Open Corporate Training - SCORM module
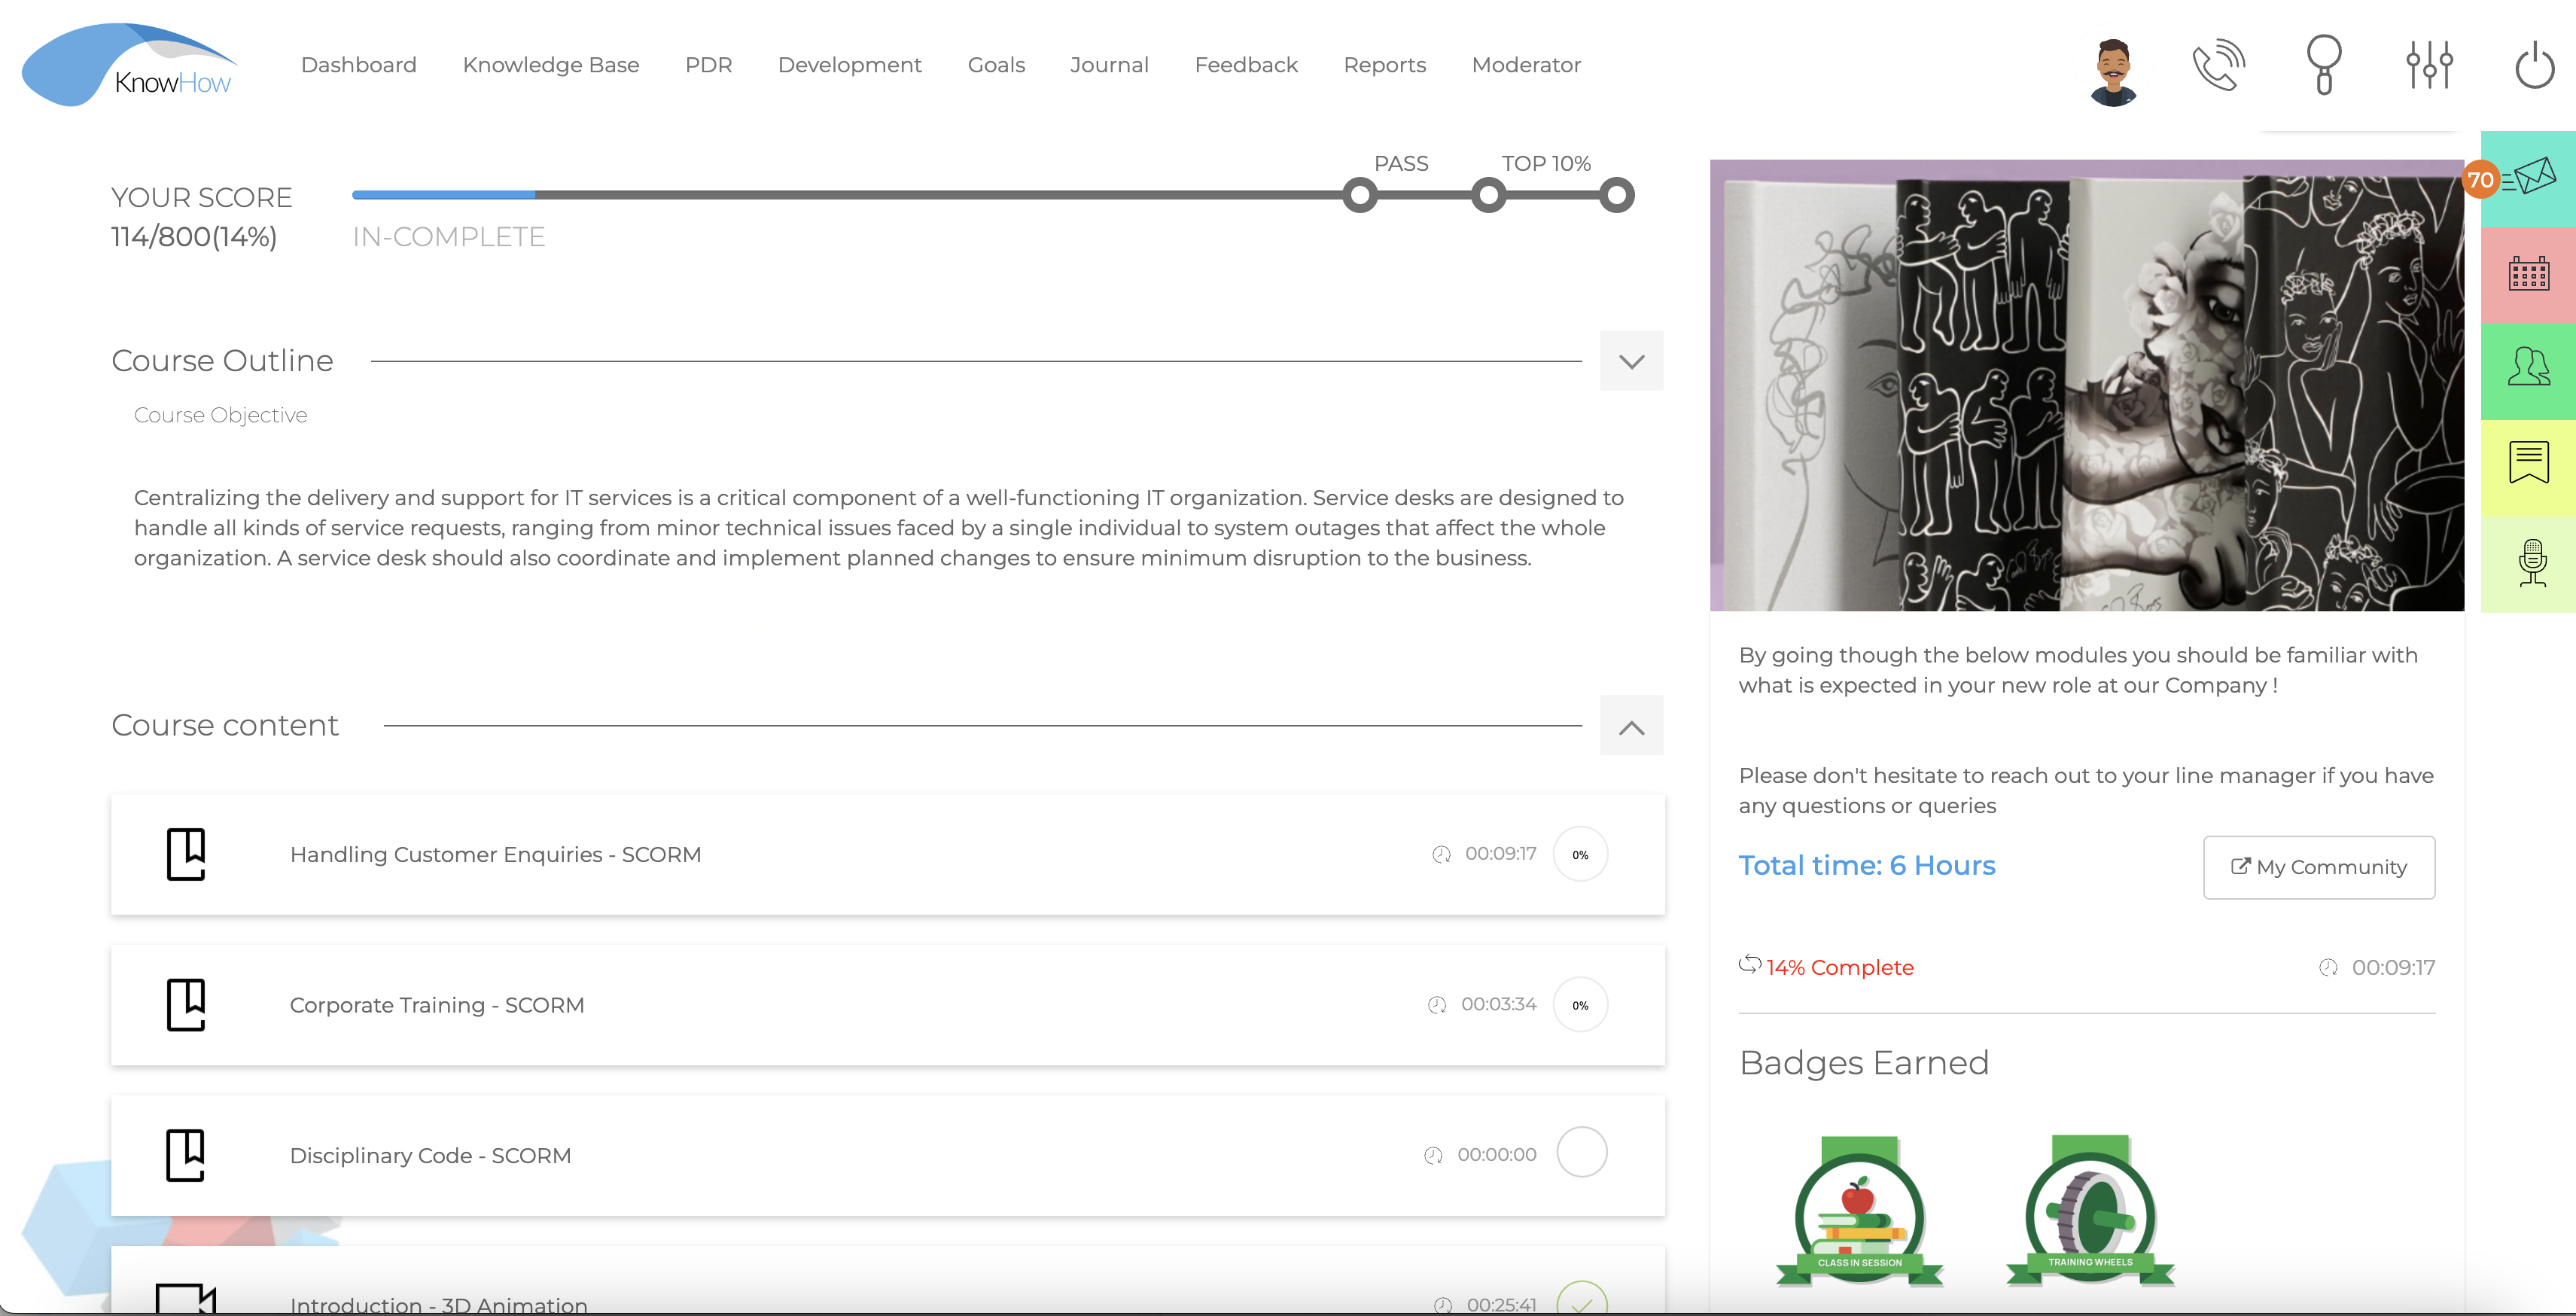Image resolution: width=2576 pixels, height=1316 pixels. point(888,1005)
